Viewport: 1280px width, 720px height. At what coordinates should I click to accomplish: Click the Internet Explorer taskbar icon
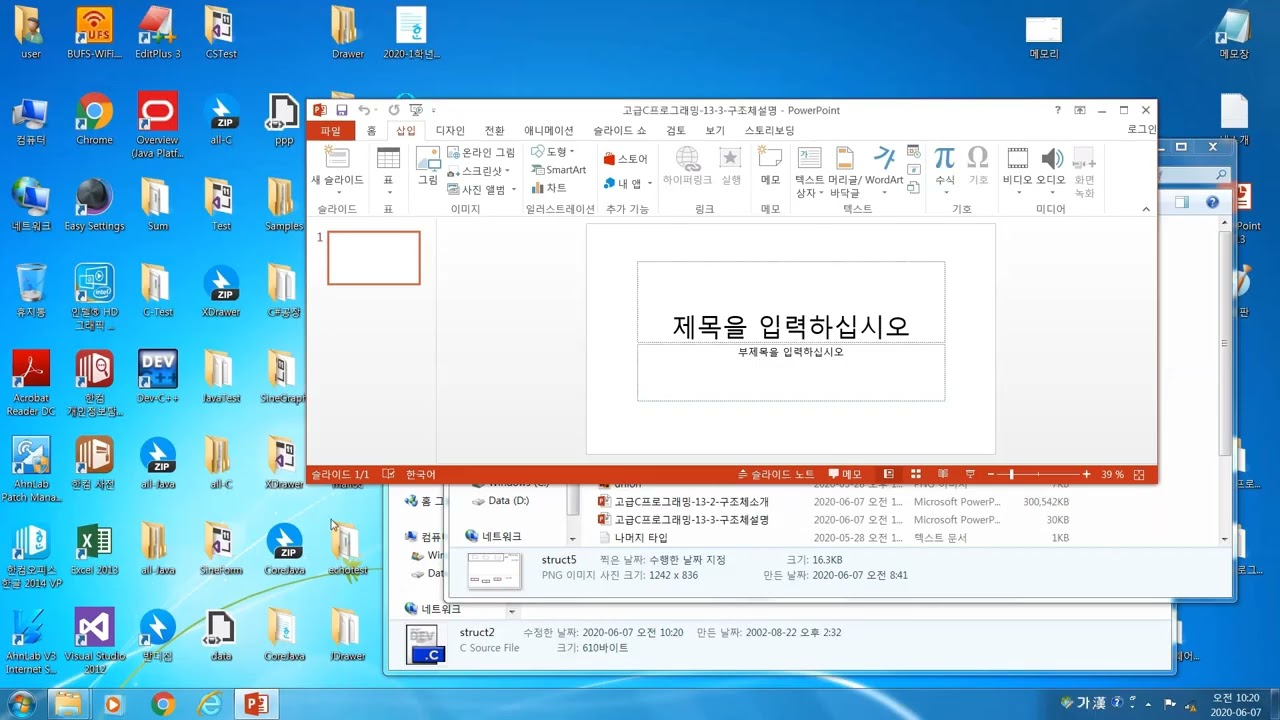(209, 704)
